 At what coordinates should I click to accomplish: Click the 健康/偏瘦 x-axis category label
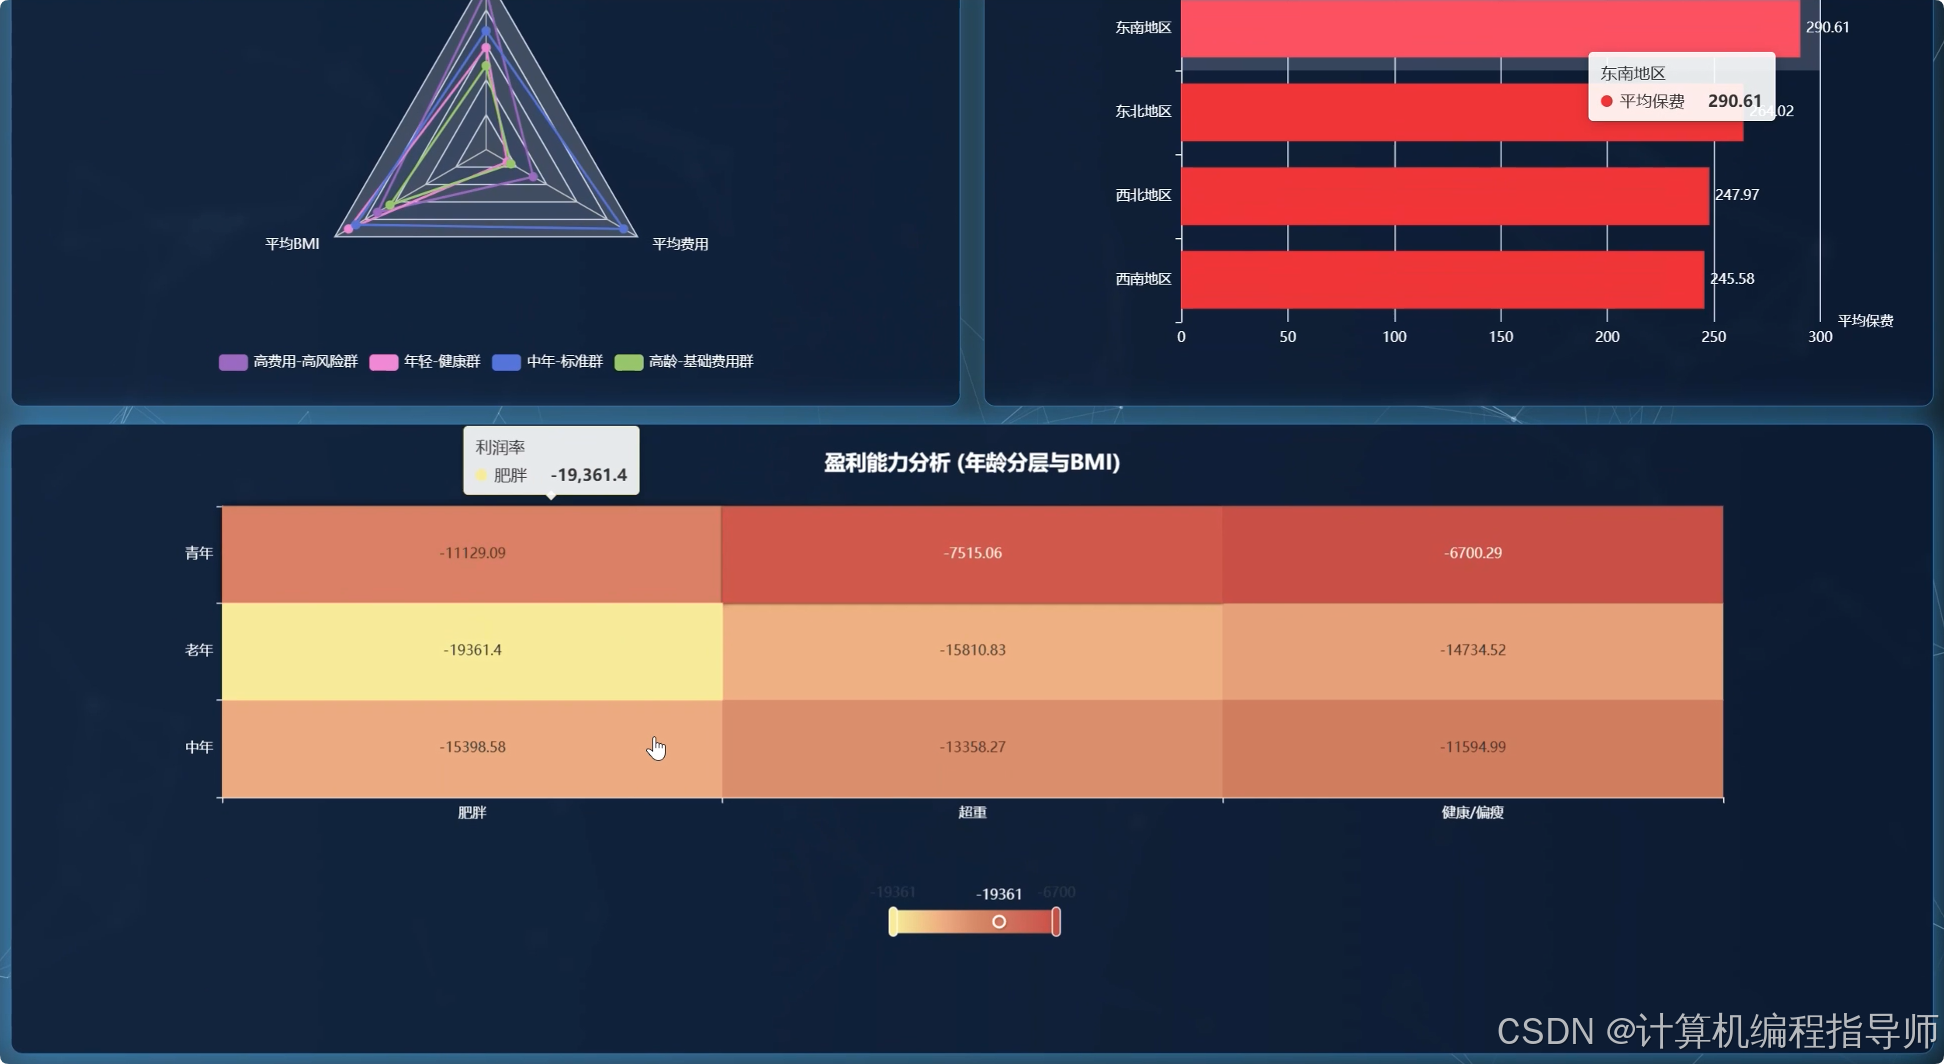click(x=1472, y=813)
